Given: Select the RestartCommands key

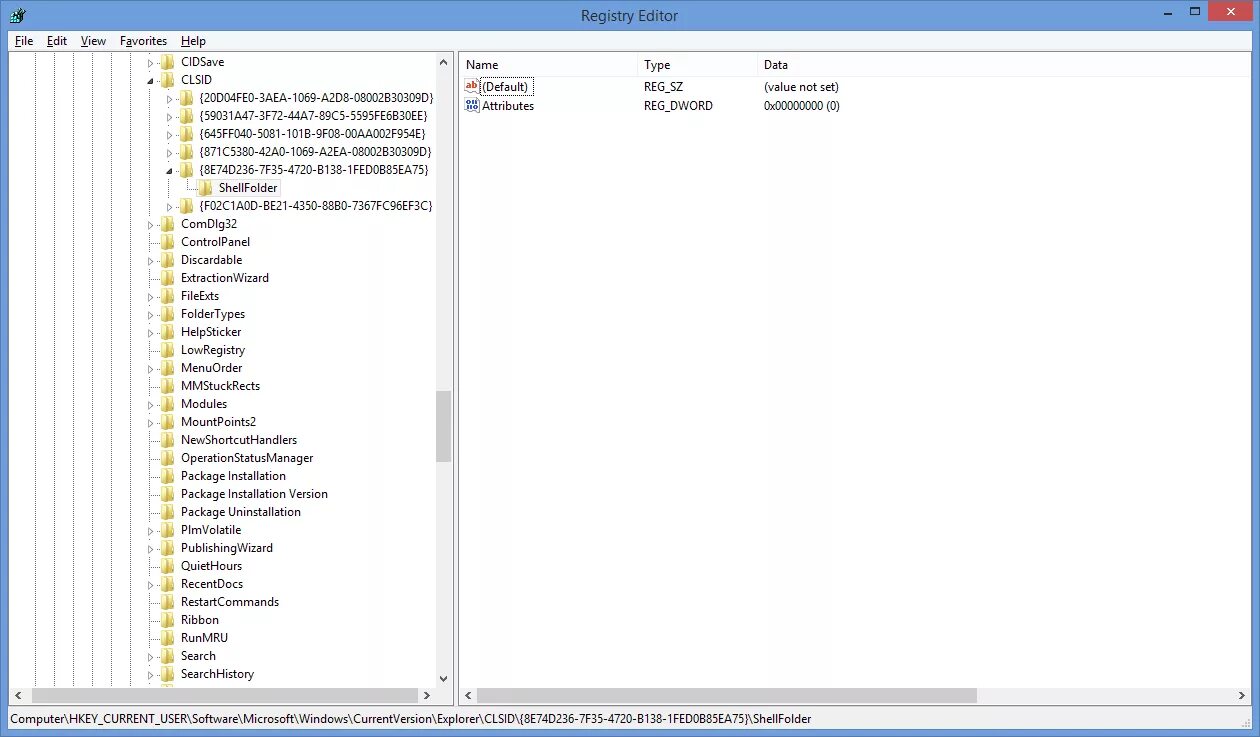Looking at the screenshot, I should click(x=229, y=602).
